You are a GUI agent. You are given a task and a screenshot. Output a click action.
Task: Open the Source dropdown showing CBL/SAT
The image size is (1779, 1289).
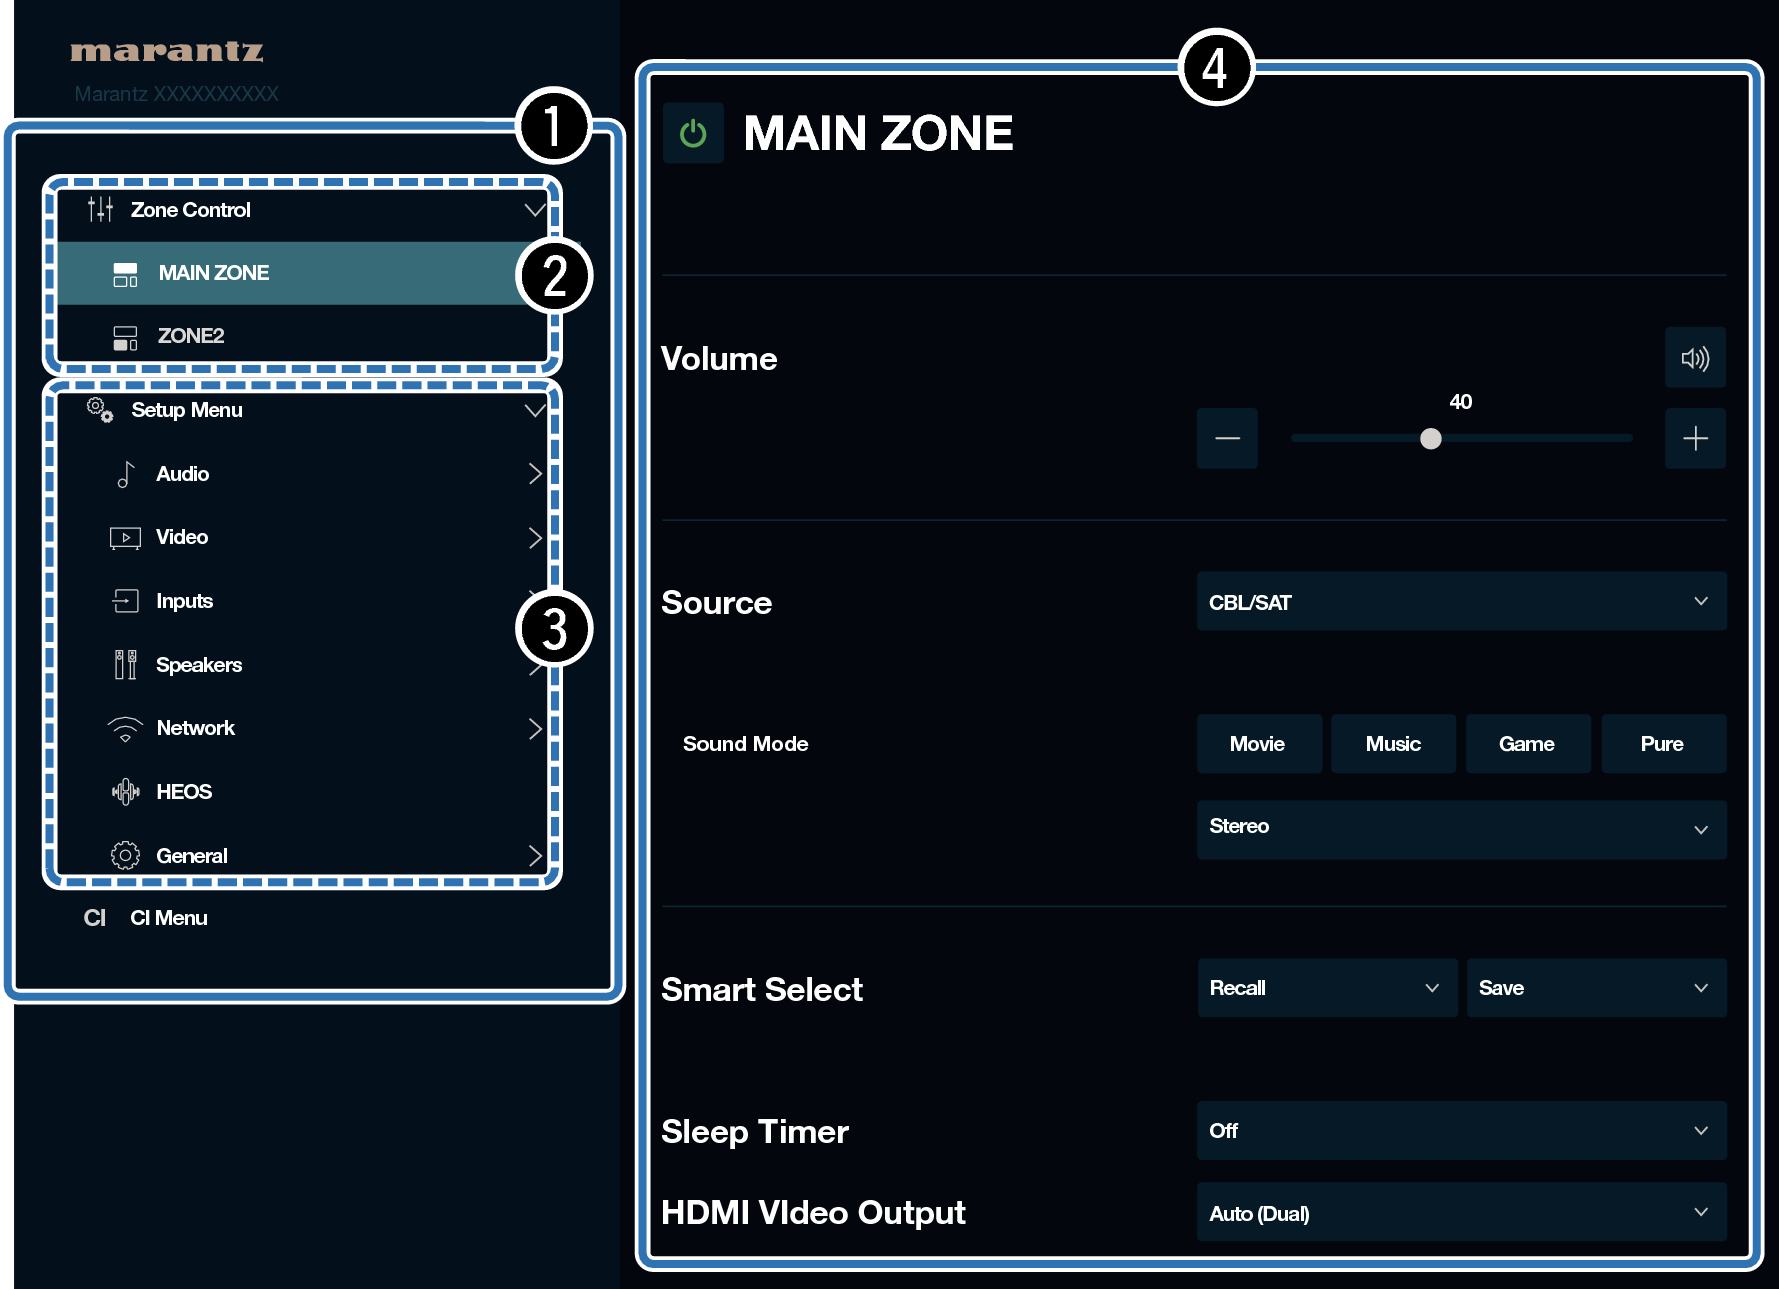tap(1460, 602)
